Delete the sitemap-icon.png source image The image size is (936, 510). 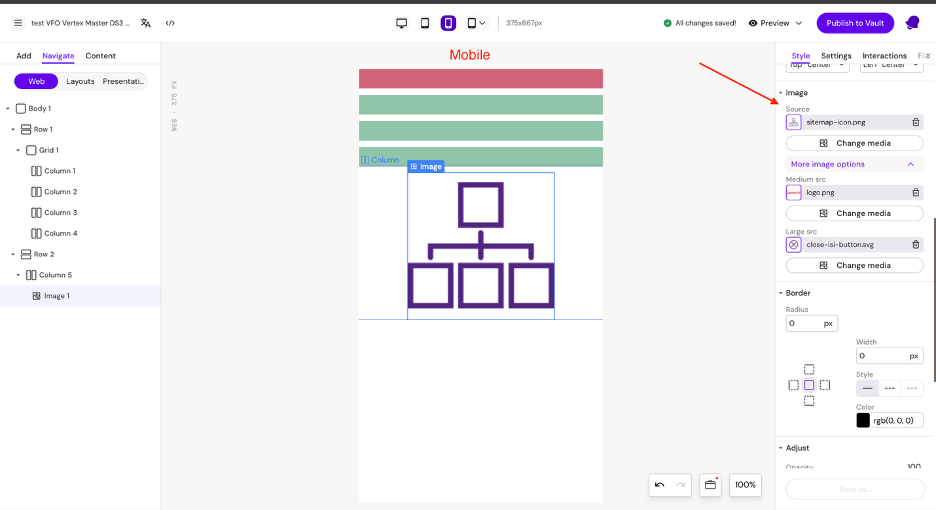(x=915, y=122)
